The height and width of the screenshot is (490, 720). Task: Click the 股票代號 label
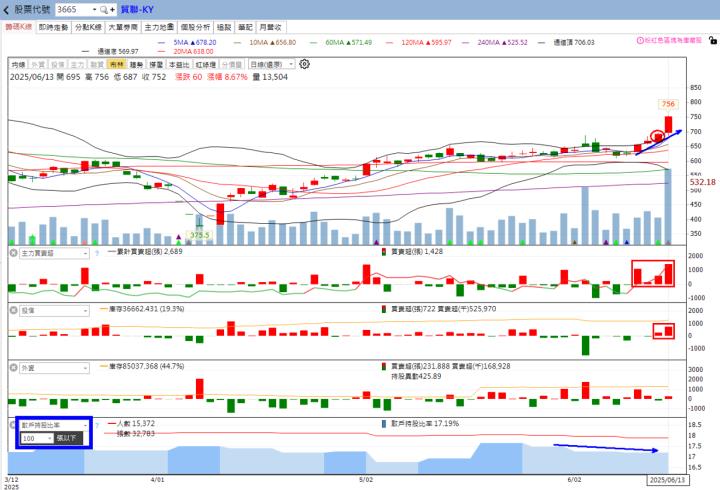click(x=32, y=10)
